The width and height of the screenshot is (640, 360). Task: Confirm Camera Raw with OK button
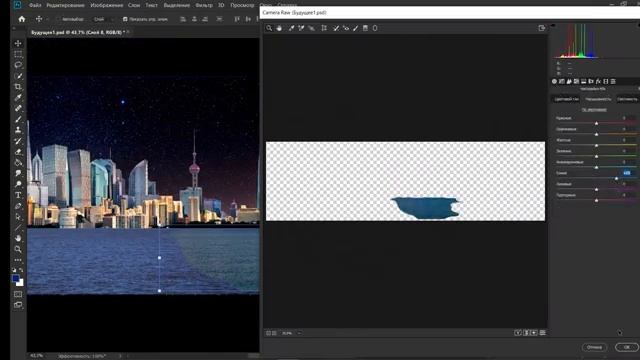627,347
